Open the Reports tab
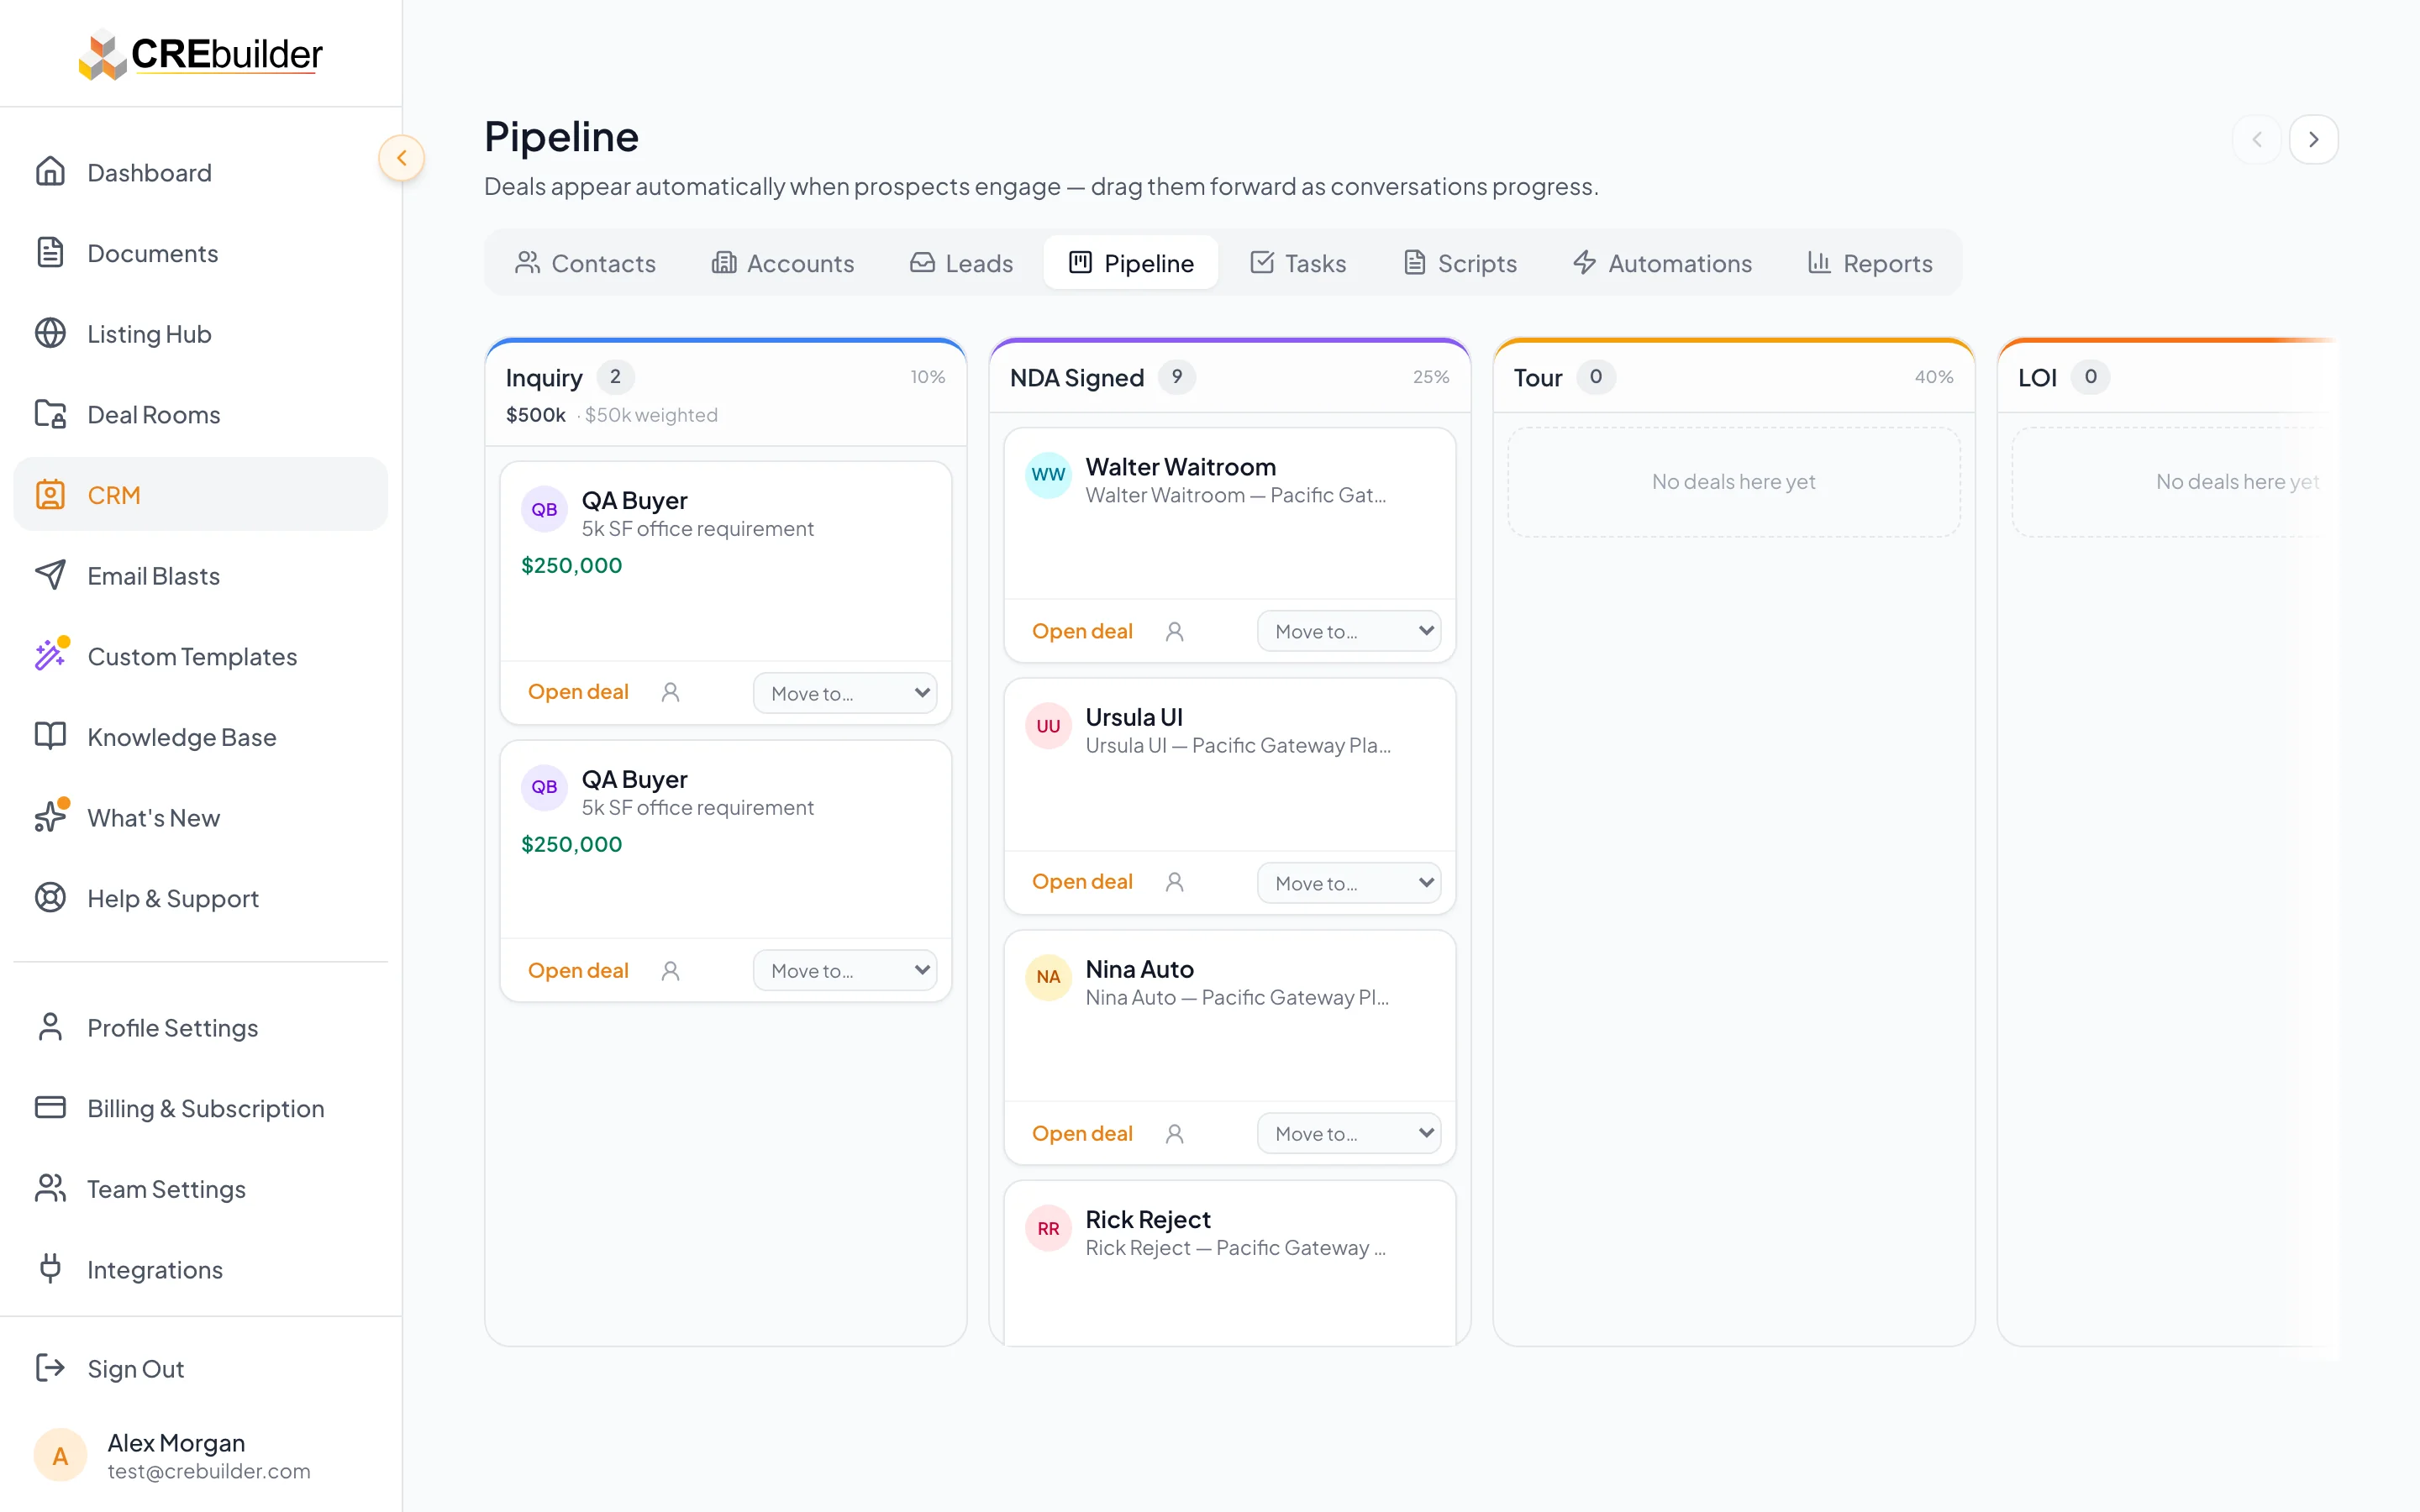This screenshot has height=1512, width=2420. (1870, 263)
